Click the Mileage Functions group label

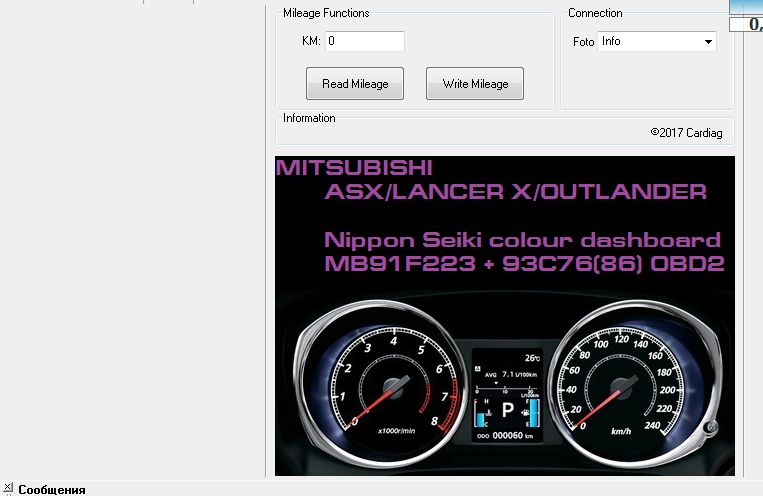click(326, 13)
